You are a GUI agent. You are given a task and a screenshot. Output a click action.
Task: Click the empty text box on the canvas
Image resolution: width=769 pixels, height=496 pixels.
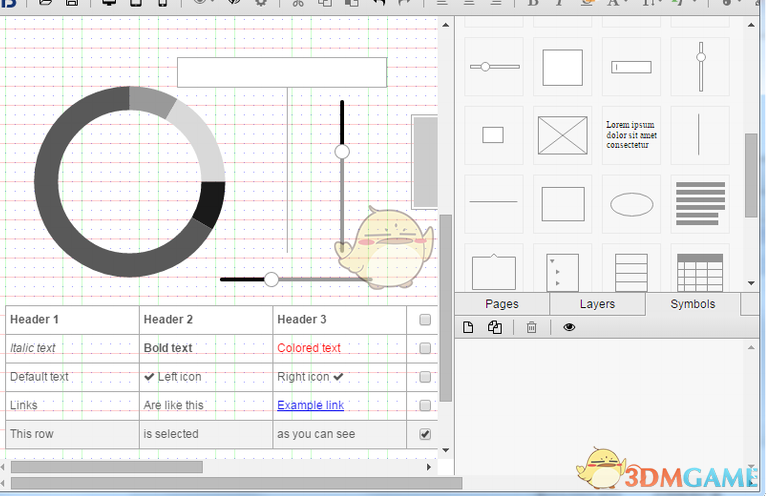(x=282, y=72)
